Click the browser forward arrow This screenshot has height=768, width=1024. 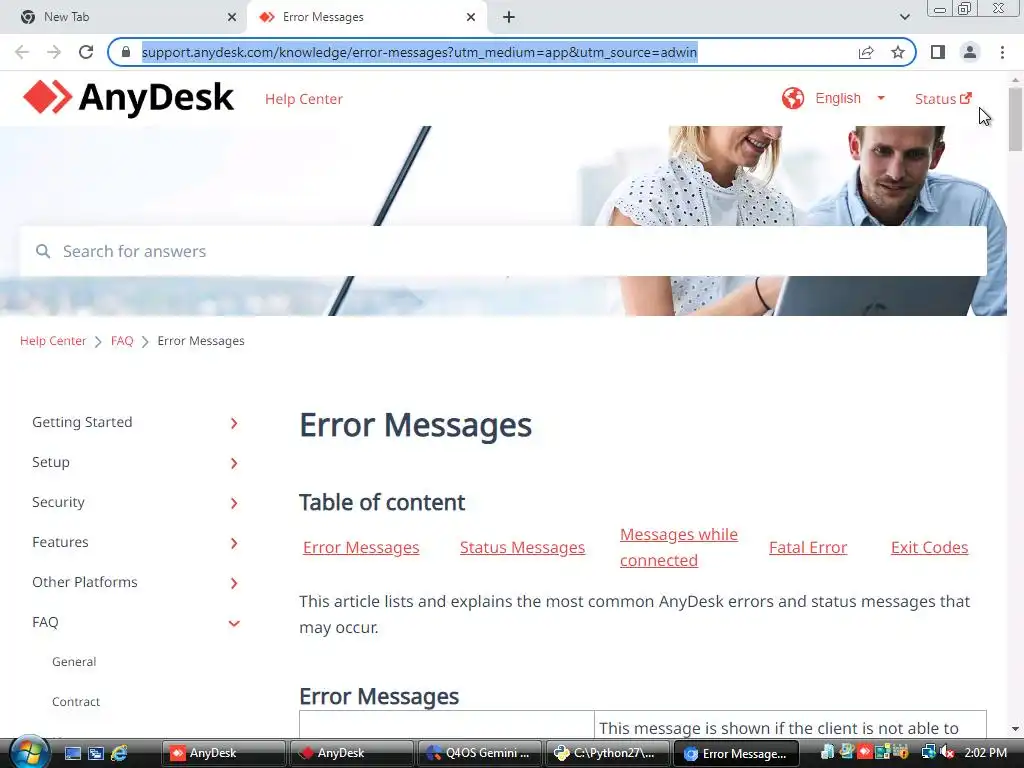[x=54, y=52]
